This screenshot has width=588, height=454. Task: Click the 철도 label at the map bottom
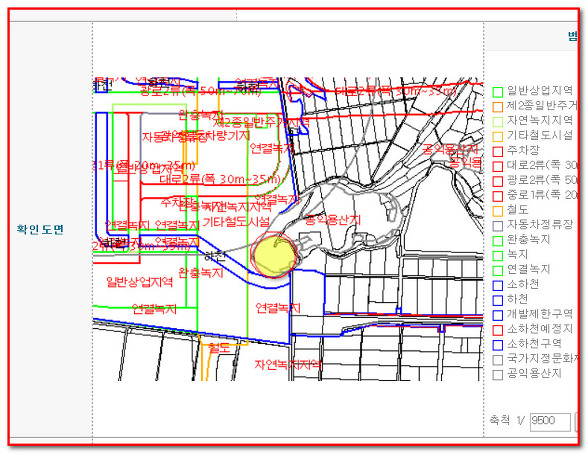[219, 348]
